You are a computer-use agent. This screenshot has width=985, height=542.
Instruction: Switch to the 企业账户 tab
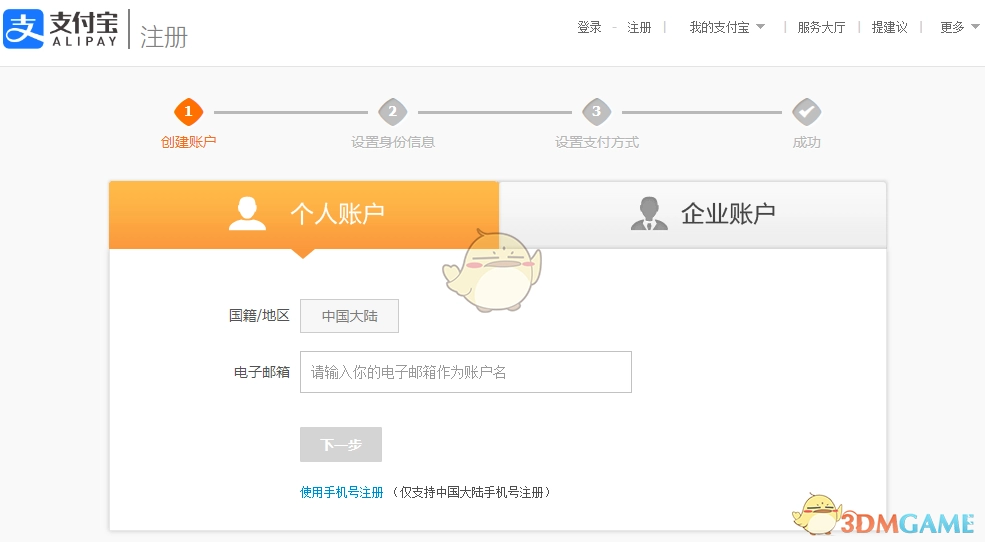(727, 214)
